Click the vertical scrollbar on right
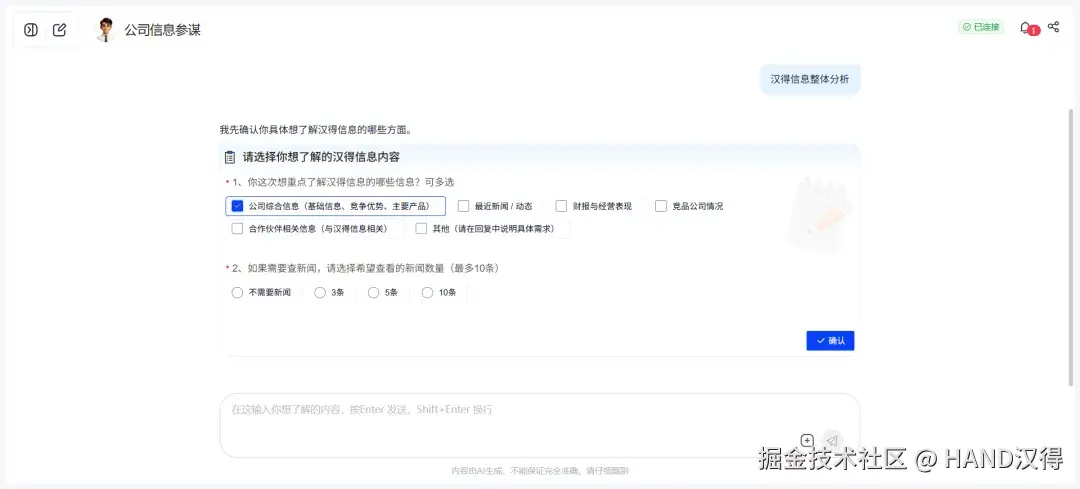This screenshot has width=1080, height=489. [x=1070, y=248]
